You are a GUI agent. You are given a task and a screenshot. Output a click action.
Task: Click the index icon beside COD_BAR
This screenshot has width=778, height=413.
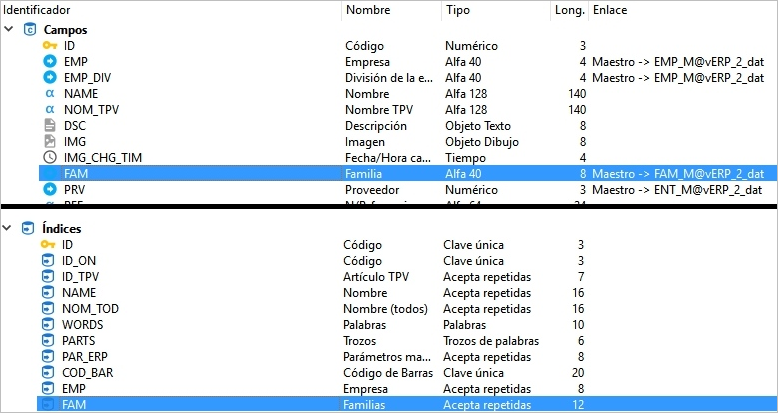49,373
